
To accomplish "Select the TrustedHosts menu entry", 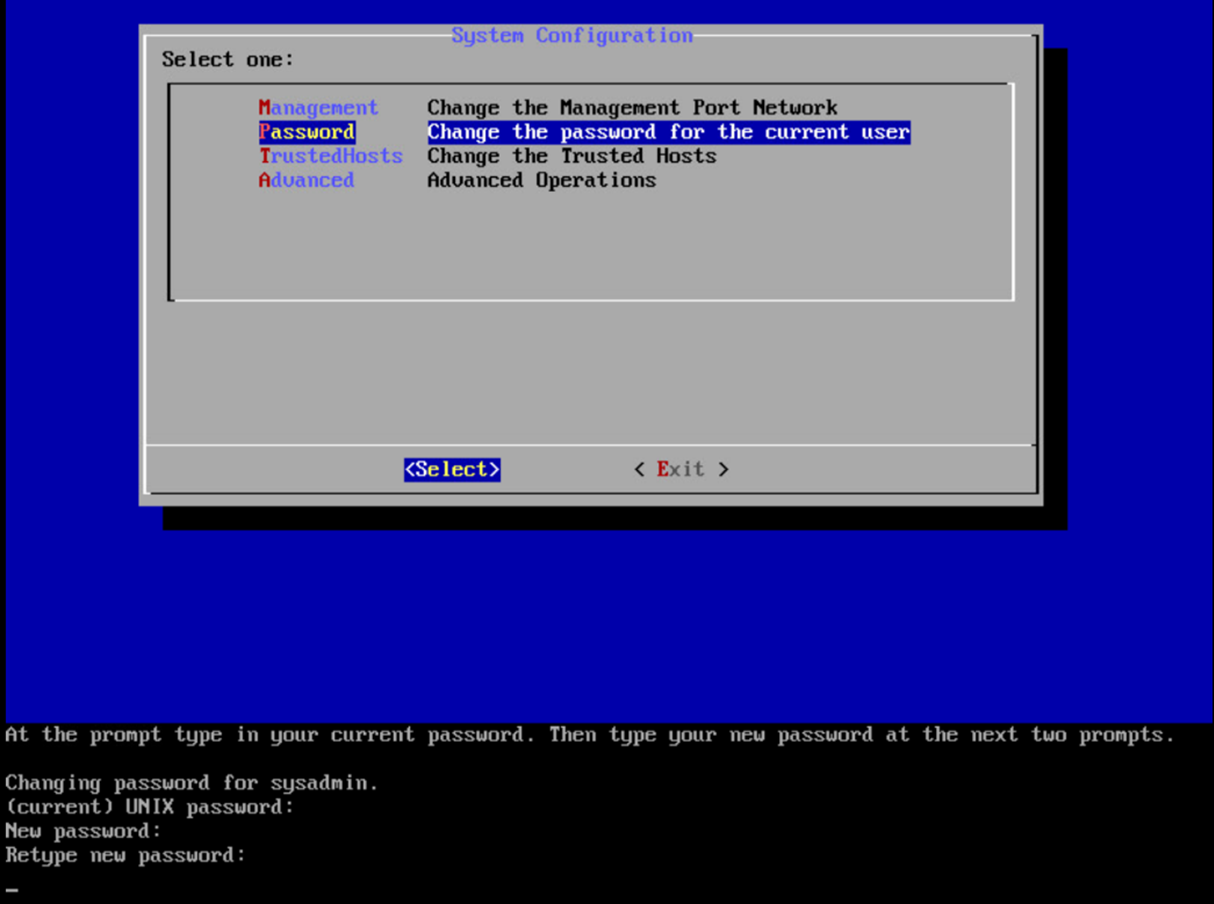I will (331, 156).
